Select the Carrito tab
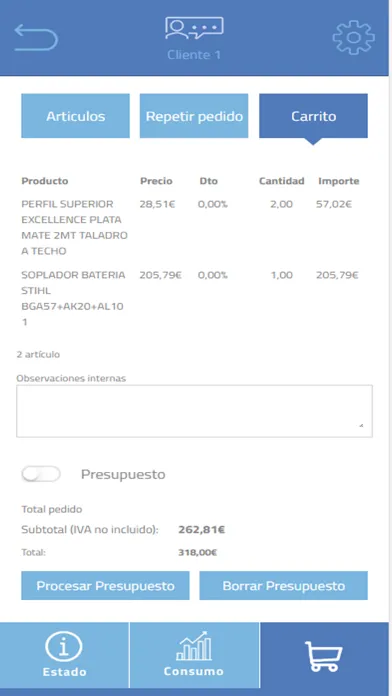Screen dimensions: 392x696 tap(313, 116)
